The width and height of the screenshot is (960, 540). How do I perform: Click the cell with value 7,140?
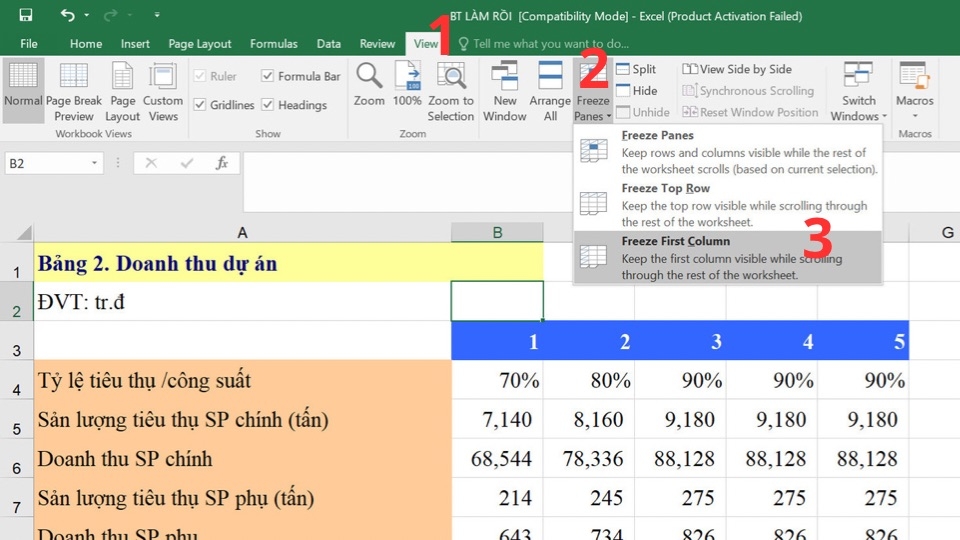(x=497, y=419)
